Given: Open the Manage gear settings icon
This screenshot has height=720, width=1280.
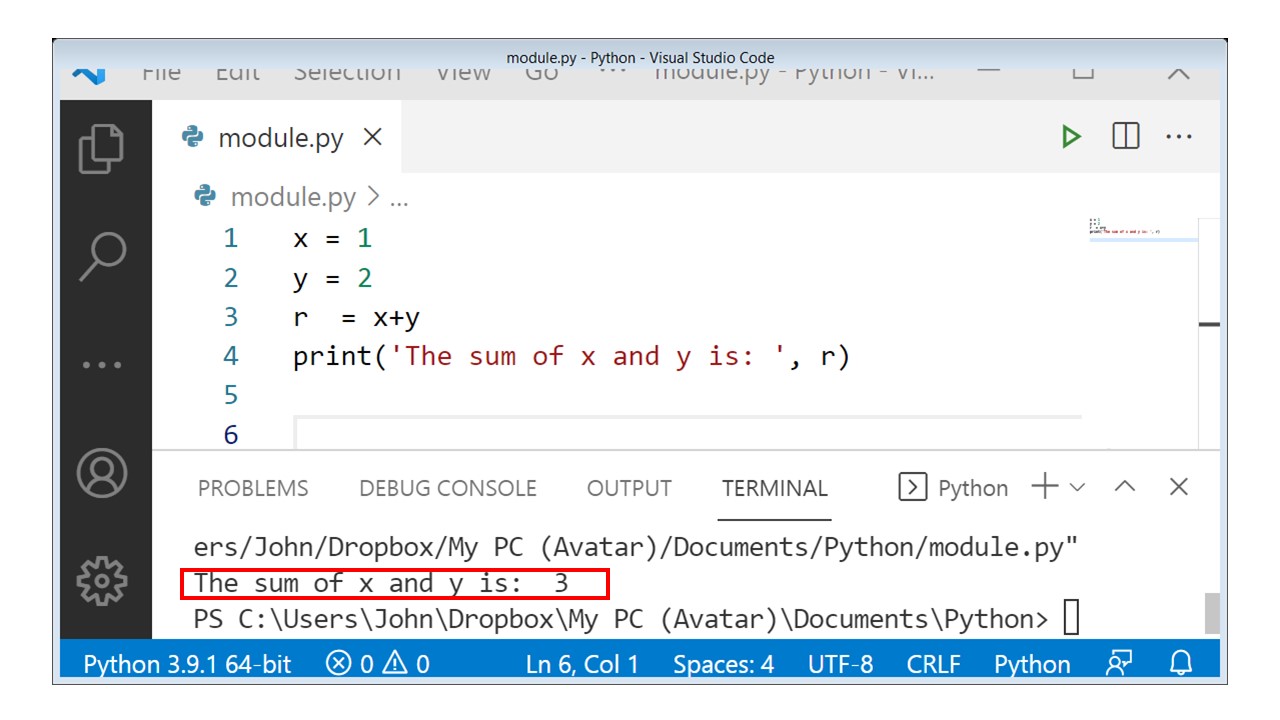Looking at the screenshot, I should (102, 581).
